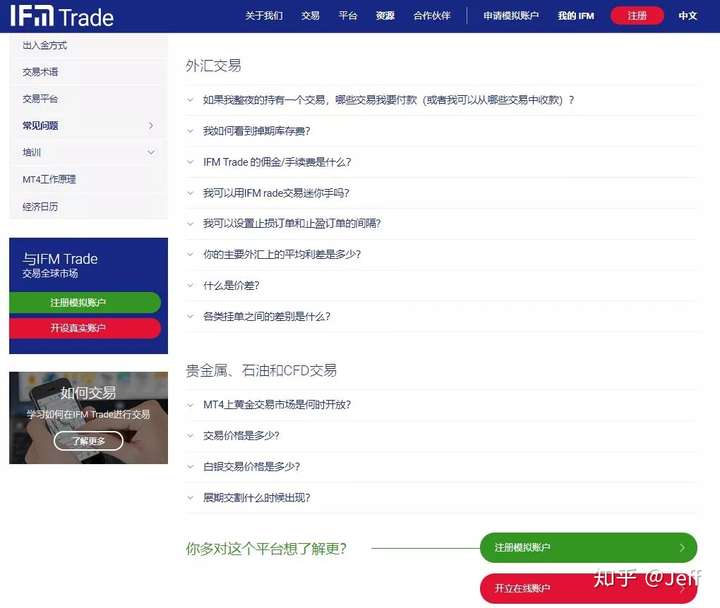Expand chevron for 平均利差 question
The height and width of the screenshot is (608, 720).
click(x=190, y=254)
